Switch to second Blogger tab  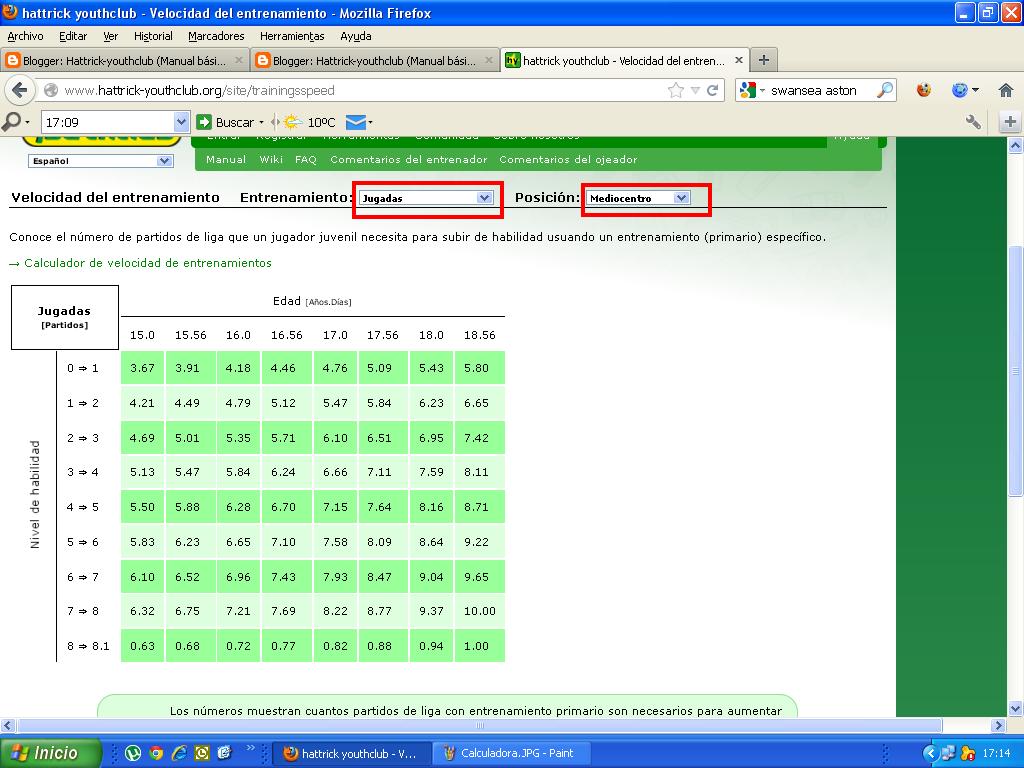click(x=374, y=60)
